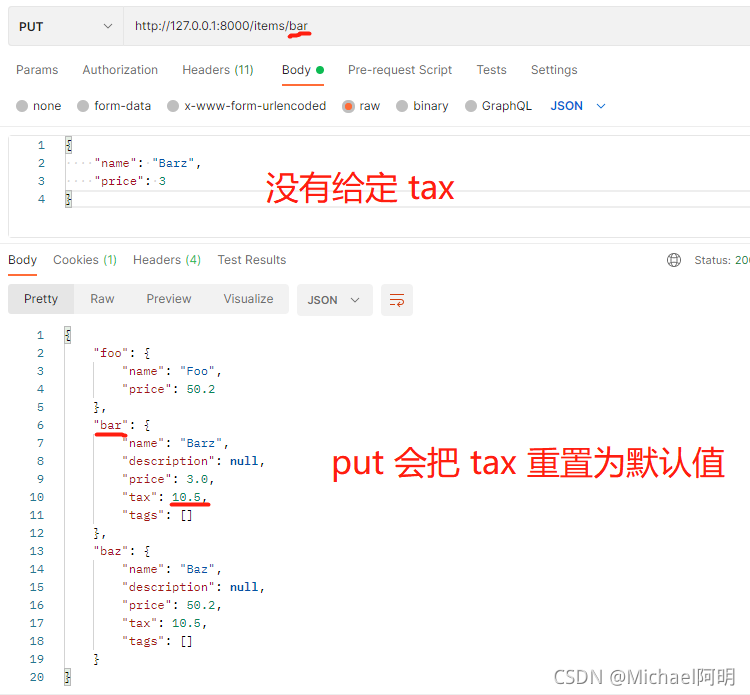Click the "name": "Barz" response line

(x=176, y=443)
